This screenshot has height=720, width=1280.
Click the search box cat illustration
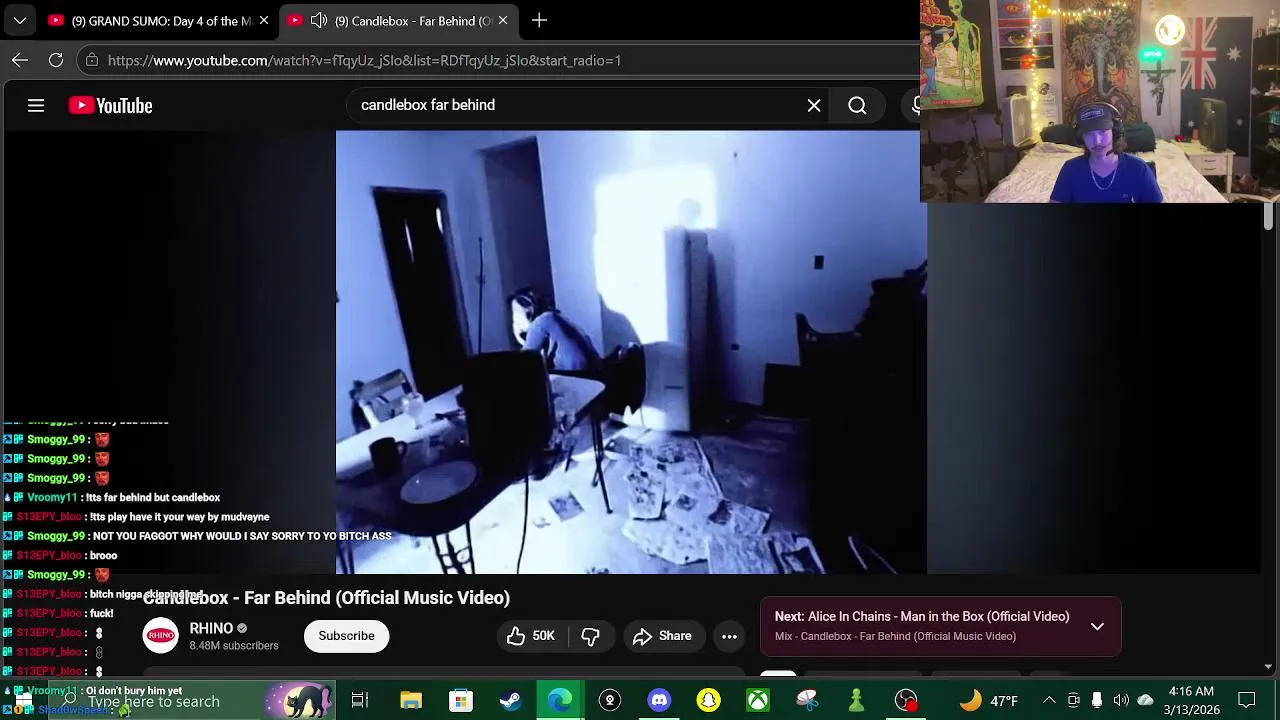pos(299,700)
